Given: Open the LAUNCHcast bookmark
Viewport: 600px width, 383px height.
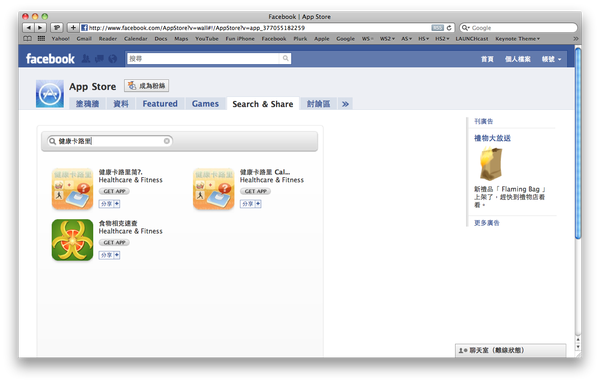Looking at the screenshot, I should point(471,39).
